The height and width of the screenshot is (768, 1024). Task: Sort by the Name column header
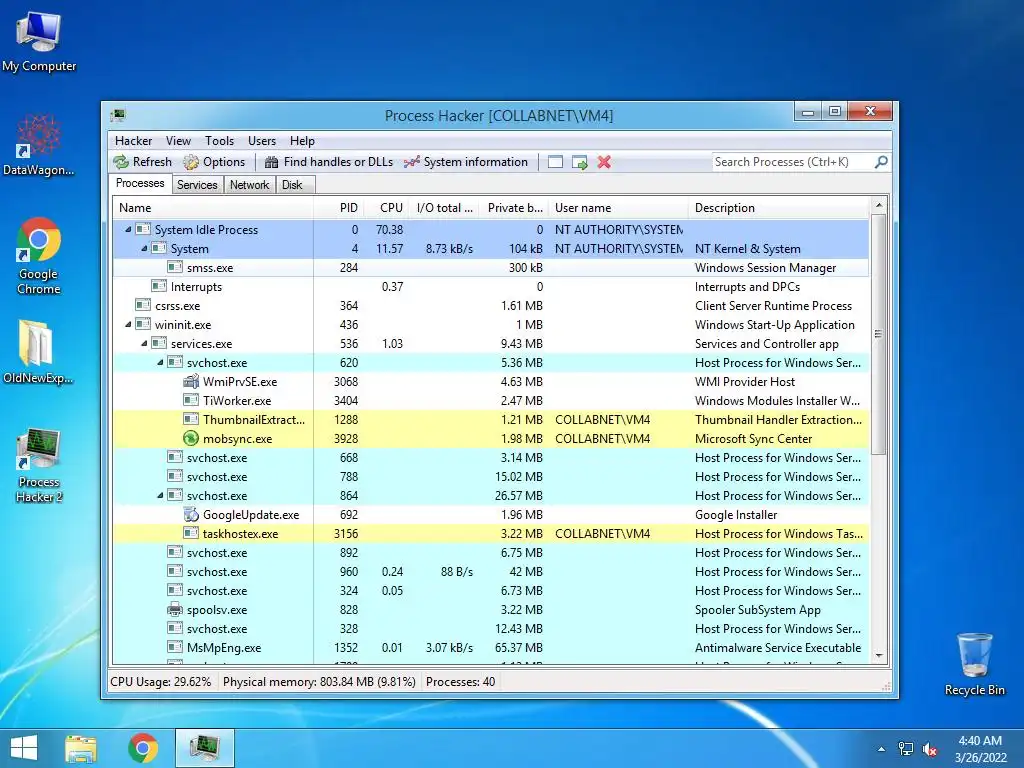(214, 208)
